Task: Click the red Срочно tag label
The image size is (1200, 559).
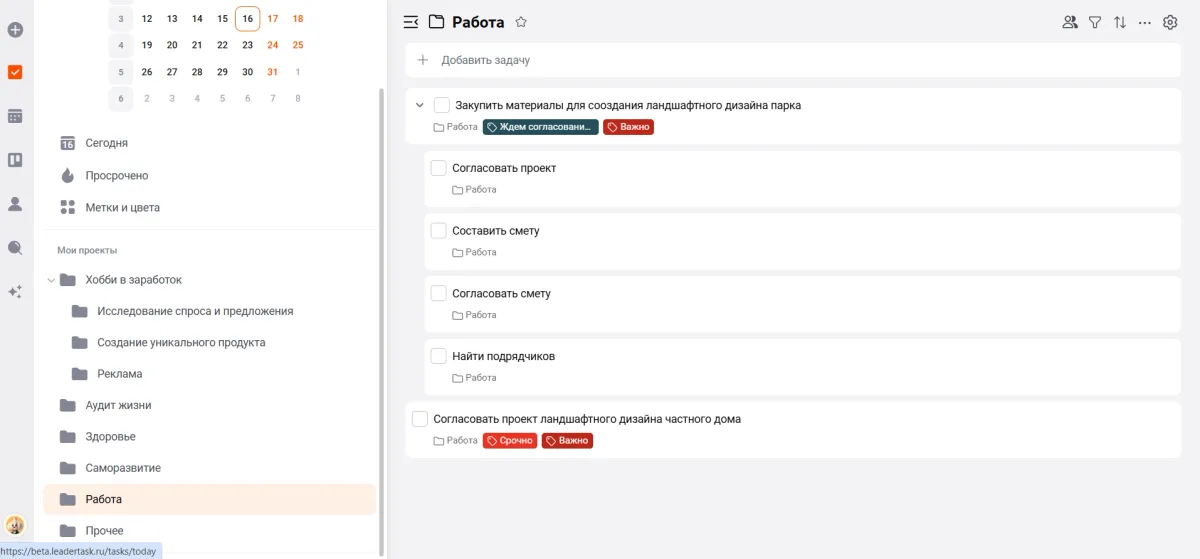Action: (x=510, y=441)
